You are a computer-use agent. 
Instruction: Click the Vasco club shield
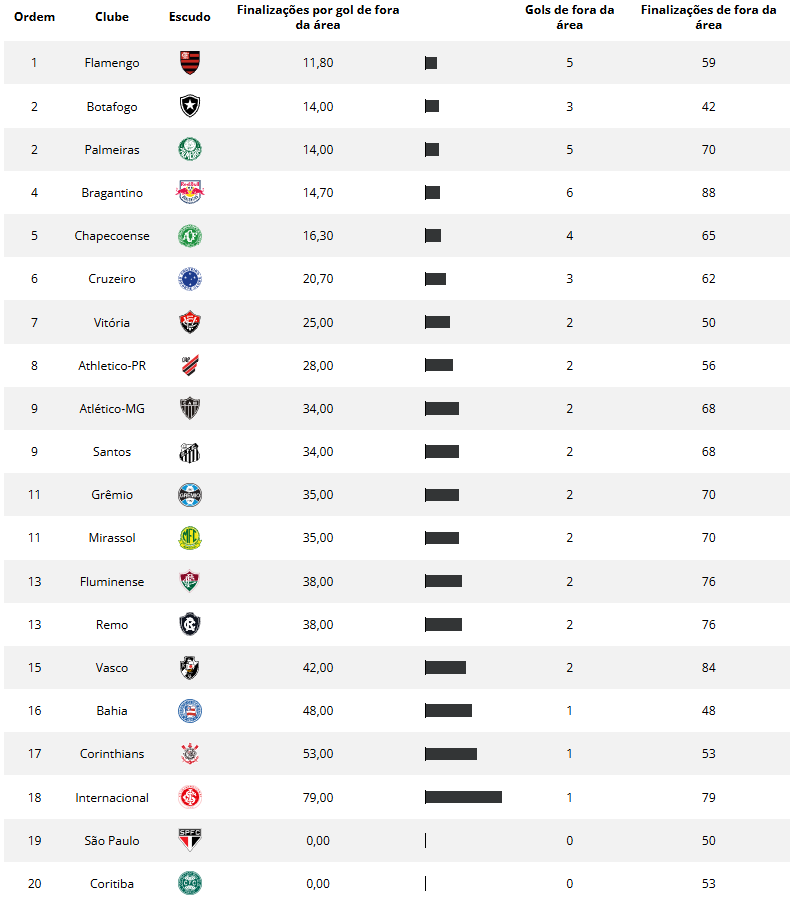tap(189, 668)
